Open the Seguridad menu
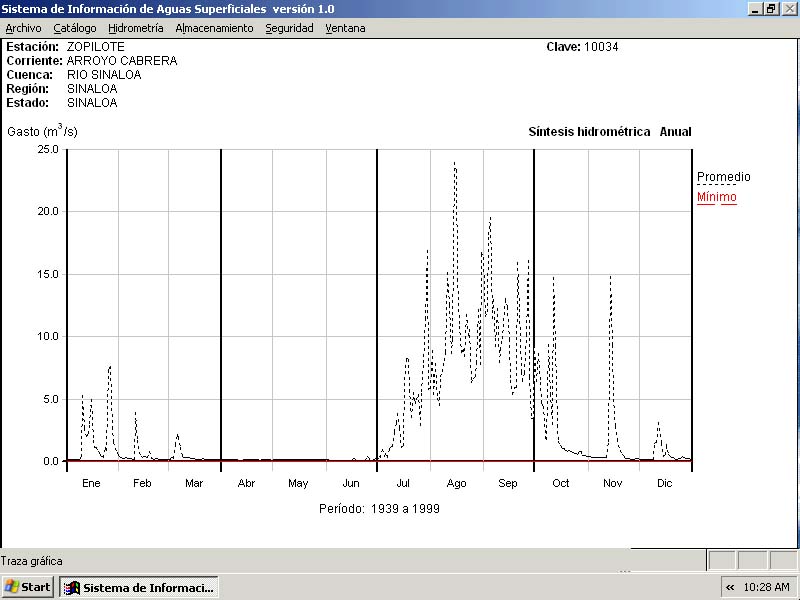The image size is (800, 600). (x=289, y=28)
